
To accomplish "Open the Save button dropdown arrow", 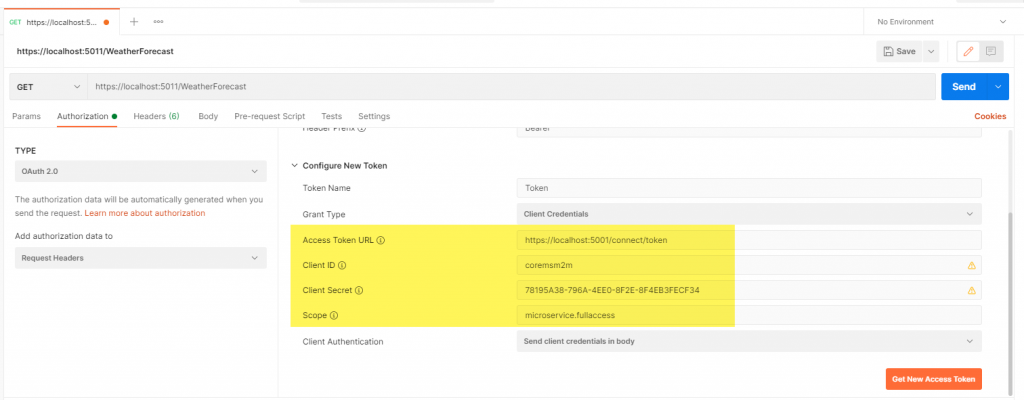I will click(931, 51).
